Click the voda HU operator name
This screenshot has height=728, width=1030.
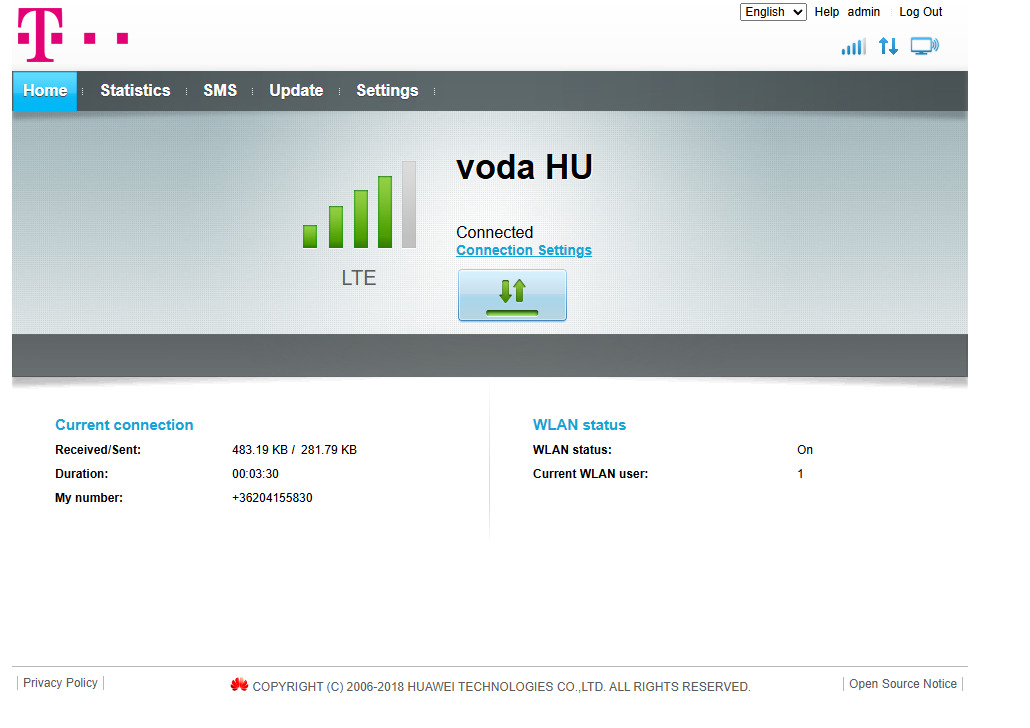(x=524, y=167)
